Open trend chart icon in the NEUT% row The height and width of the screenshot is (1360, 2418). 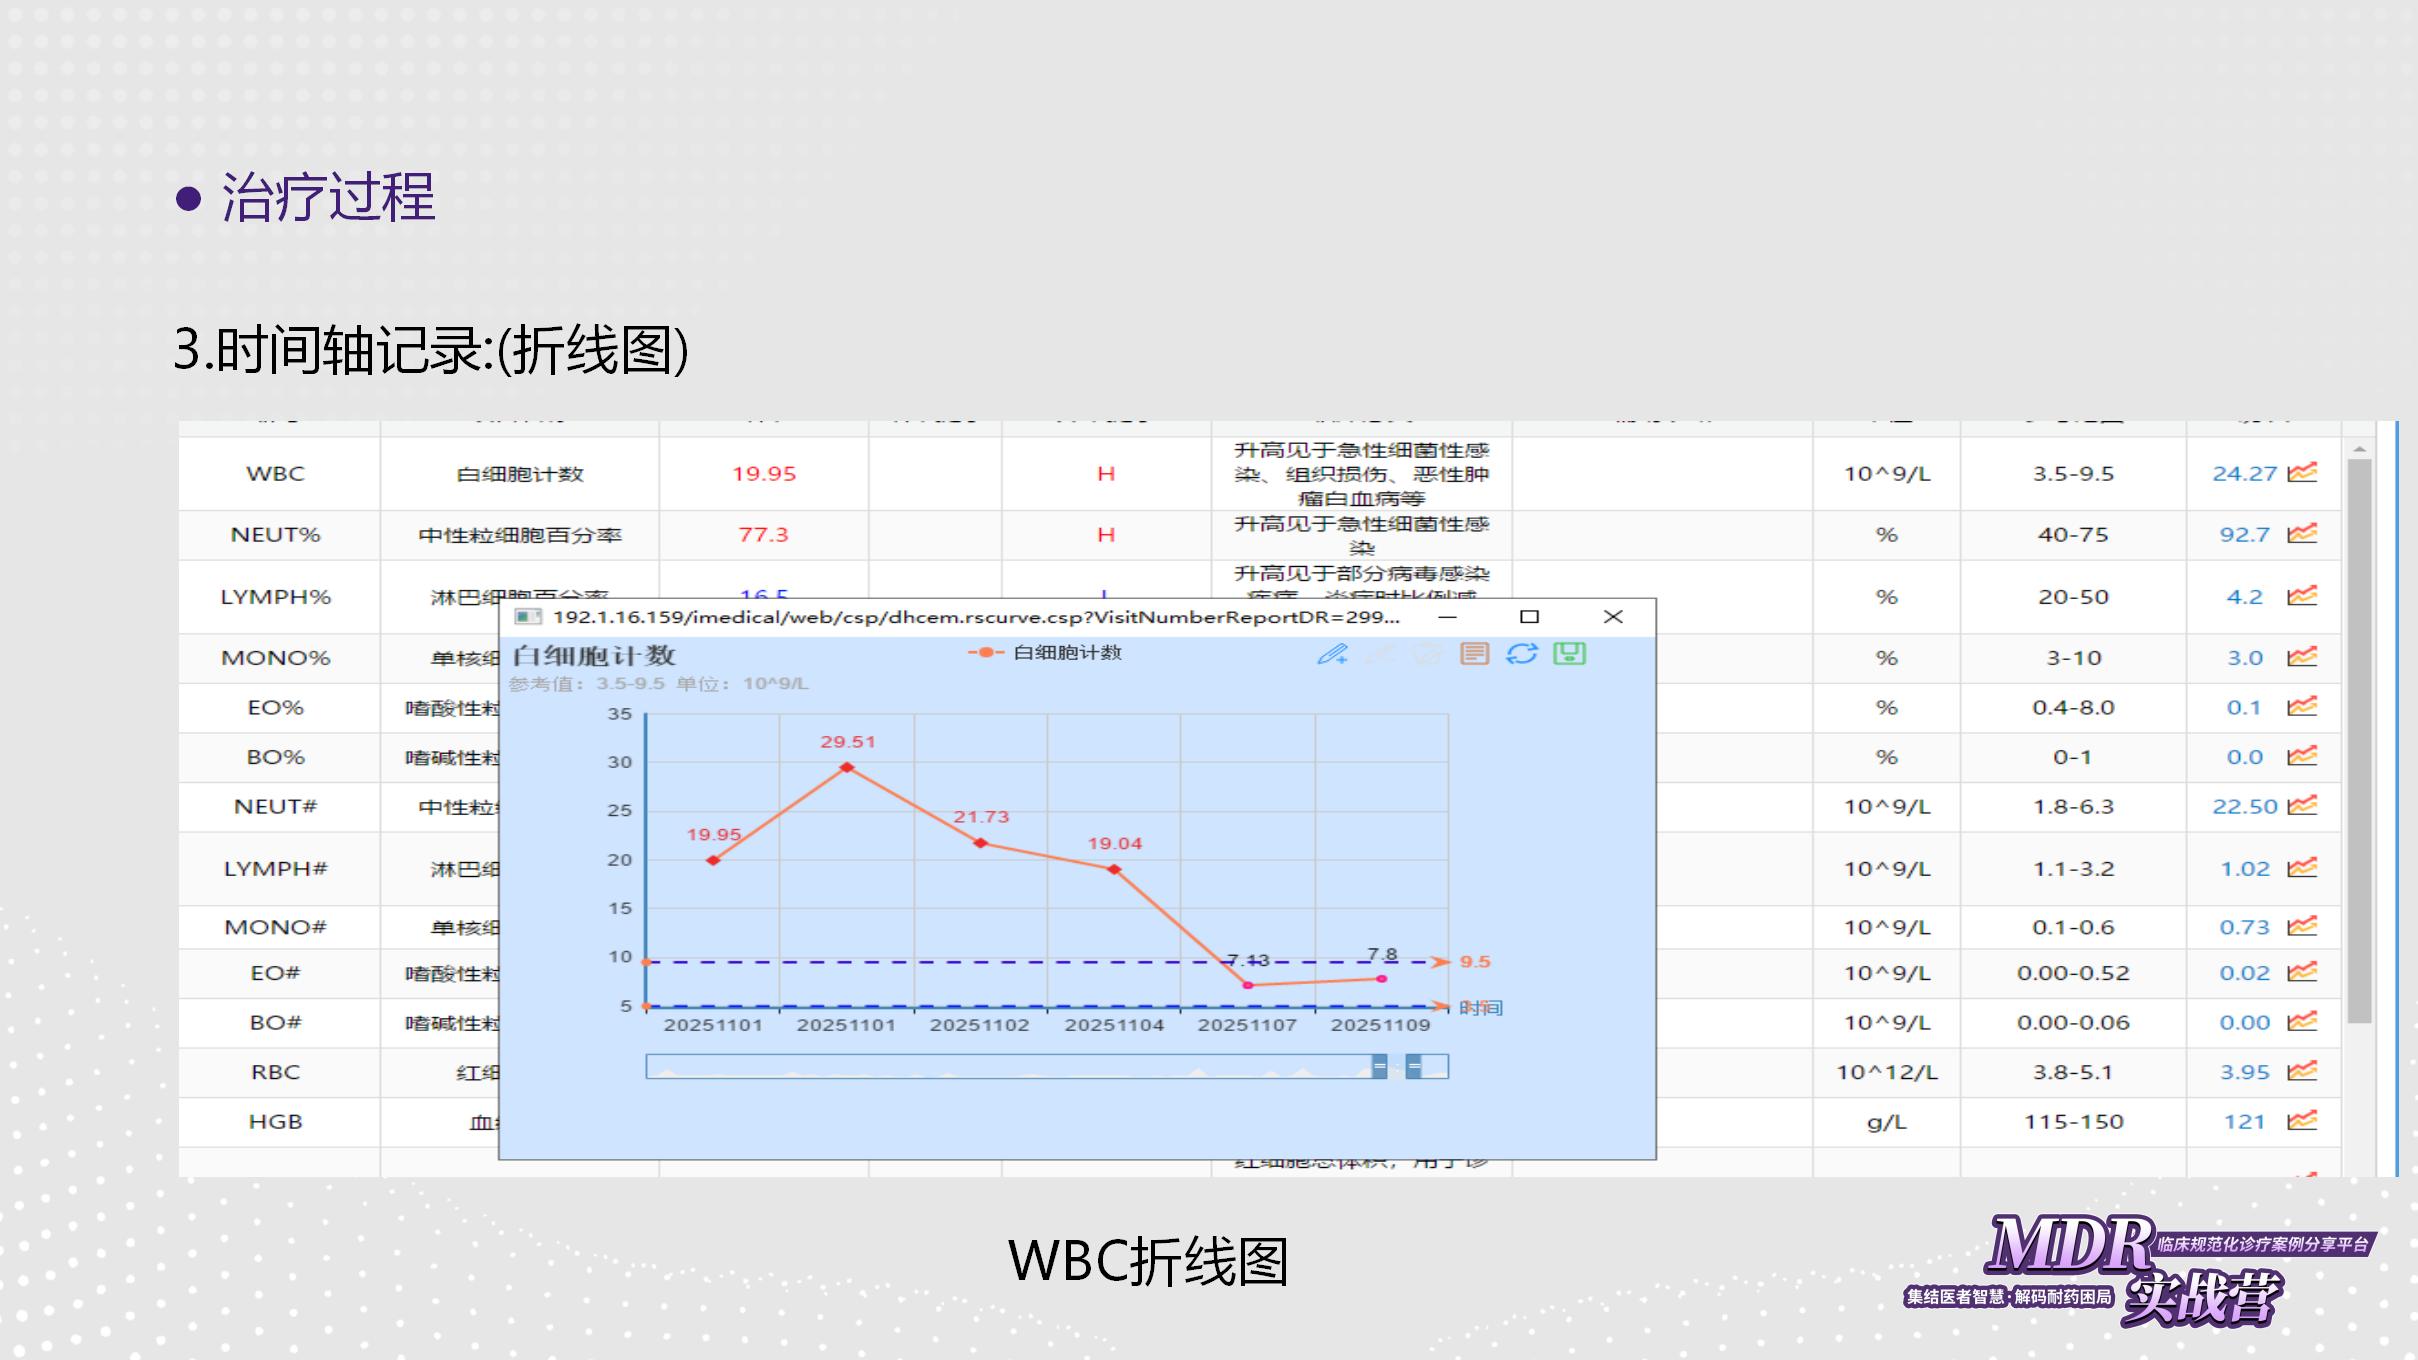(x=2302, y=534)
